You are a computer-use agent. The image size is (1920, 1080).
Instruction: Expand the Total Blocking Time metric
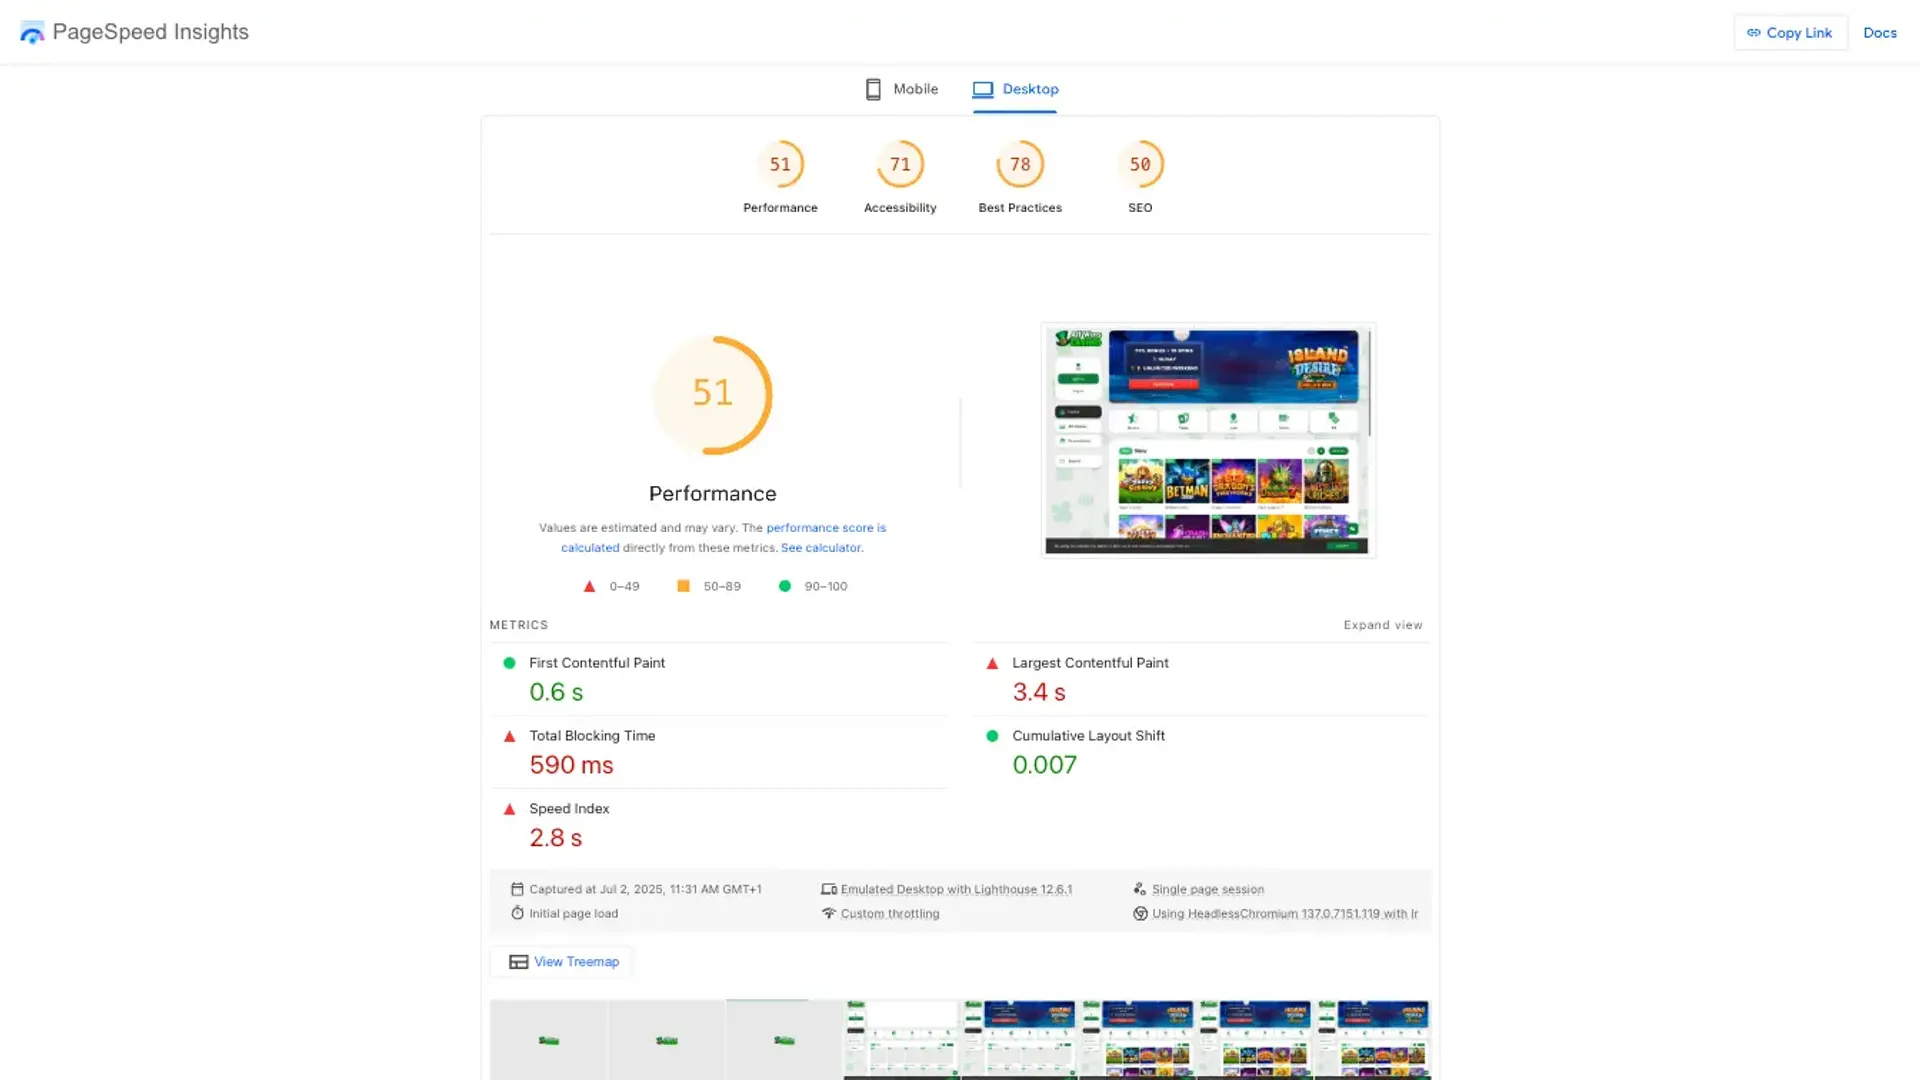pos(719,752)
